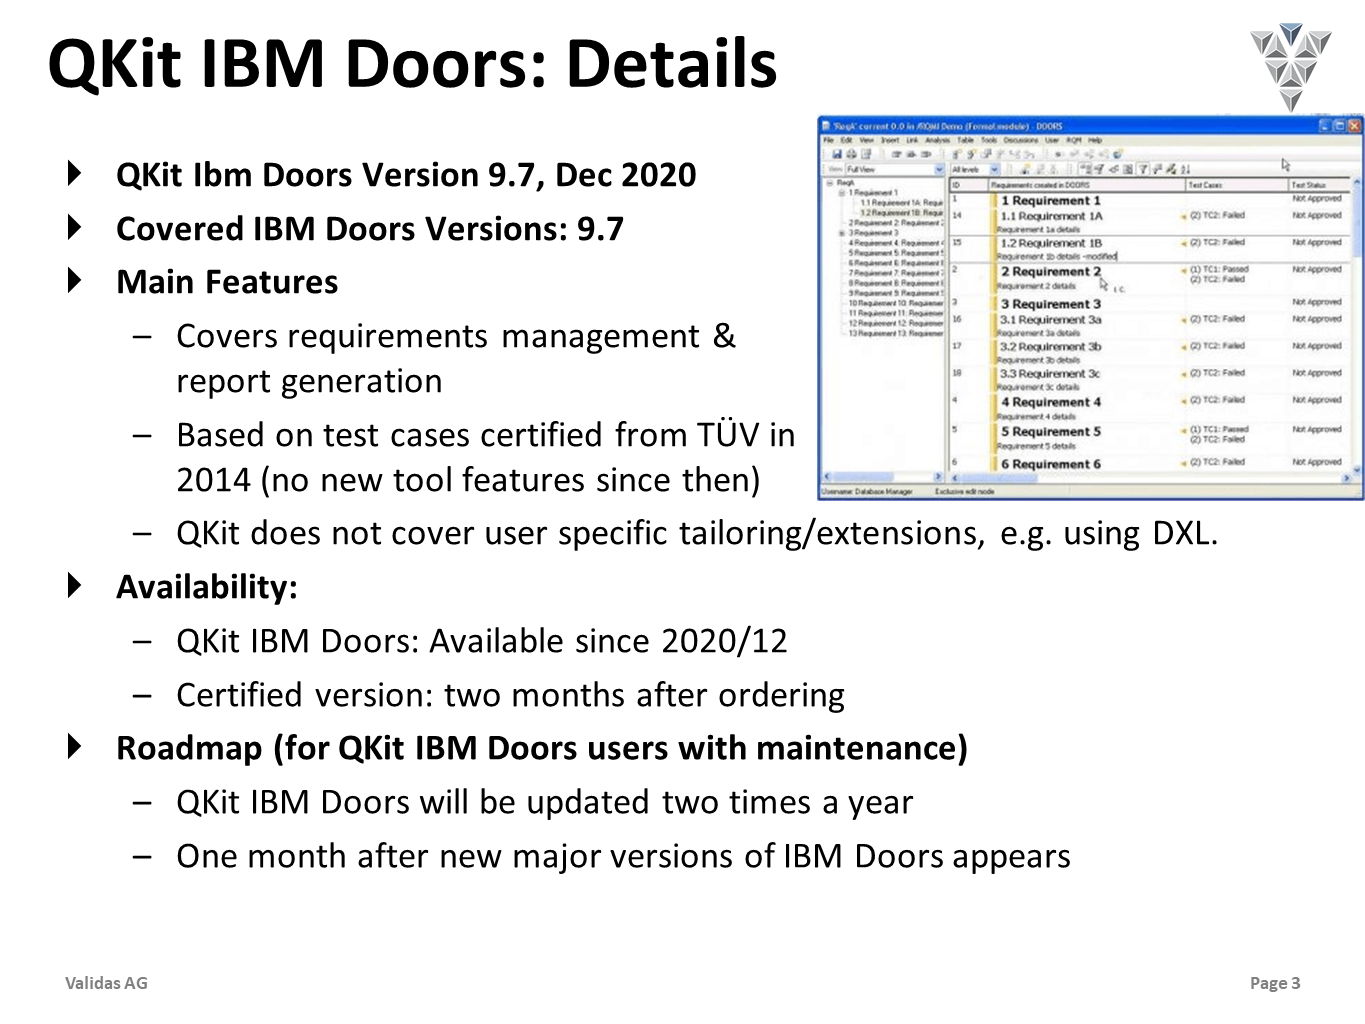Select the 5 Requirement 5 heading

[x=1051, y=432]
